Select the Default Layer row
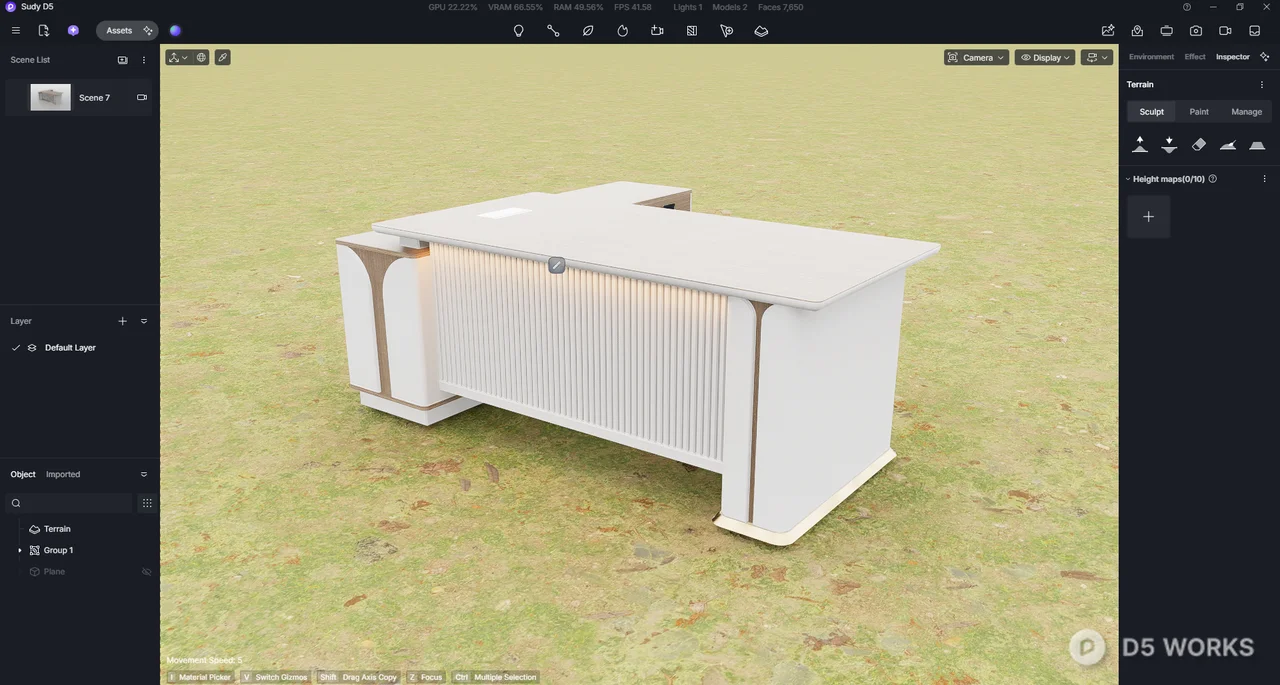Viewport: 1280px width, 685px height. click(79, 348)
